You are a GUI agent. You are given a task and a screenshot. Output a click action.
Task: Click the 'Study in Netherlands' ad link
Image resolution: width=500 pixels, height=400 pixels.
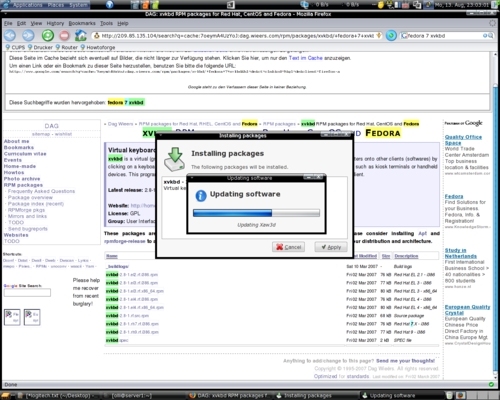pyautogui.click(x=460, y=253)
